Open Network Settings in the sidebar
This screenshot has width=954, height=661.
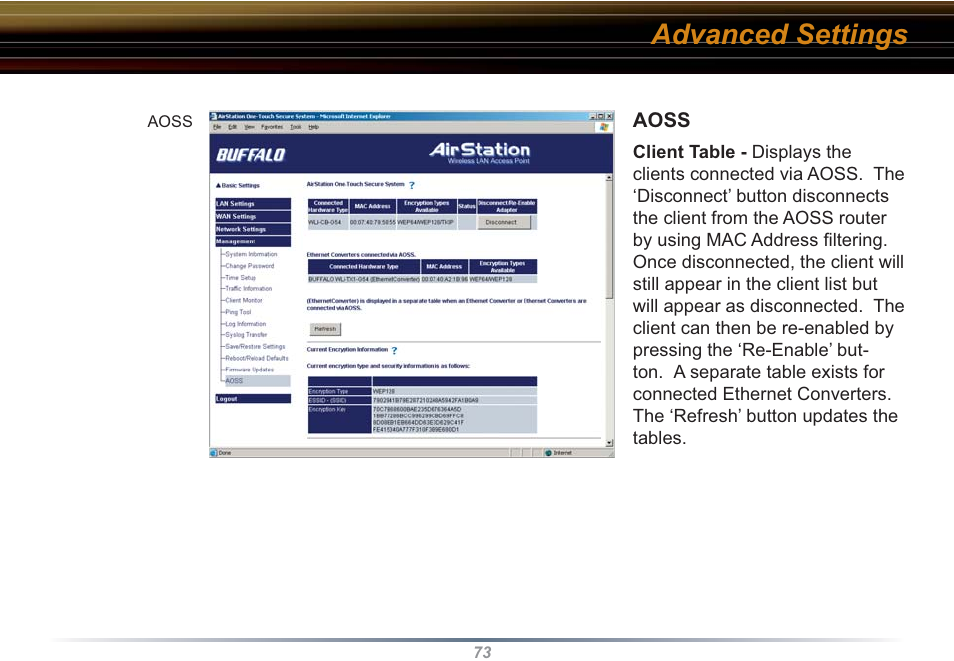[253, 229]
